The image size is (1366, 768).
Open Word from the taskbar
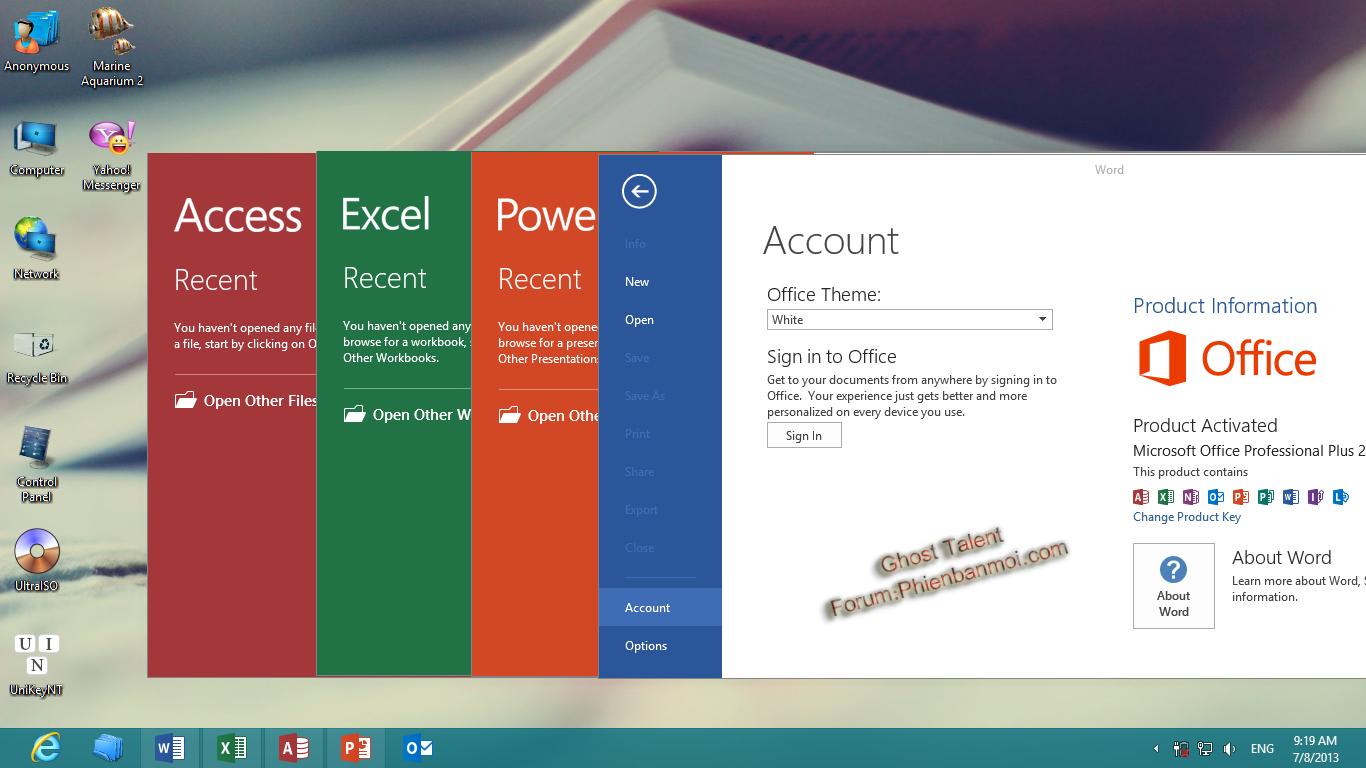(170, 747)
